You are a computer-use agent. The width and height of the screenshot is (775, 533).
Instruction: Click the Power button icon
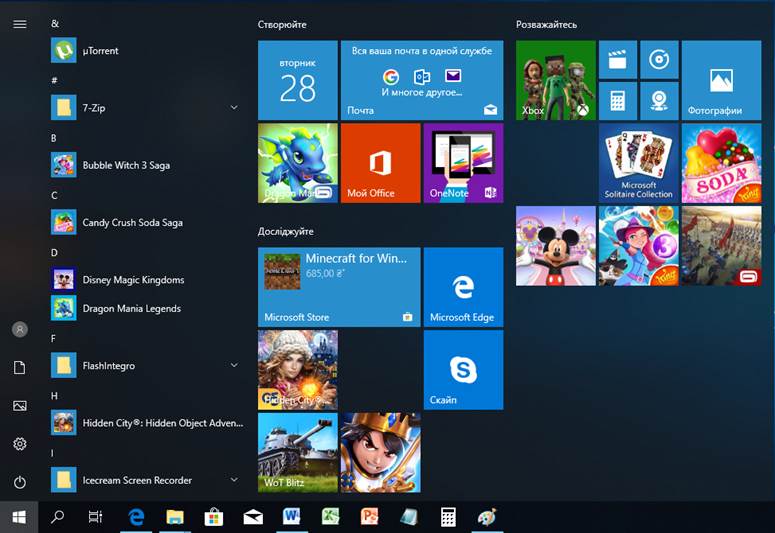[20, 482]
